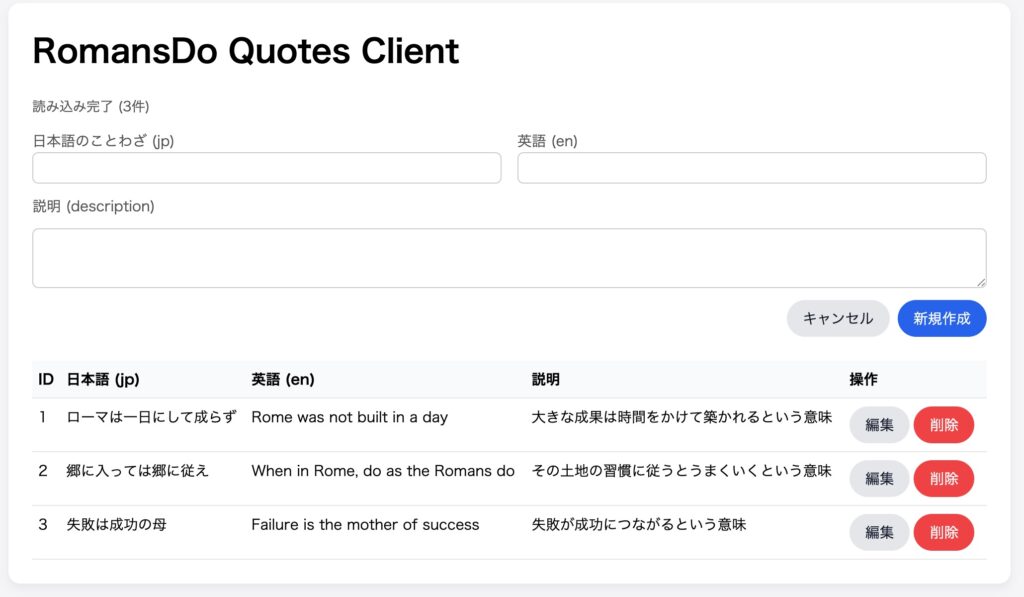
Task: Click the 説明 table column header
Action: point(546,380)
